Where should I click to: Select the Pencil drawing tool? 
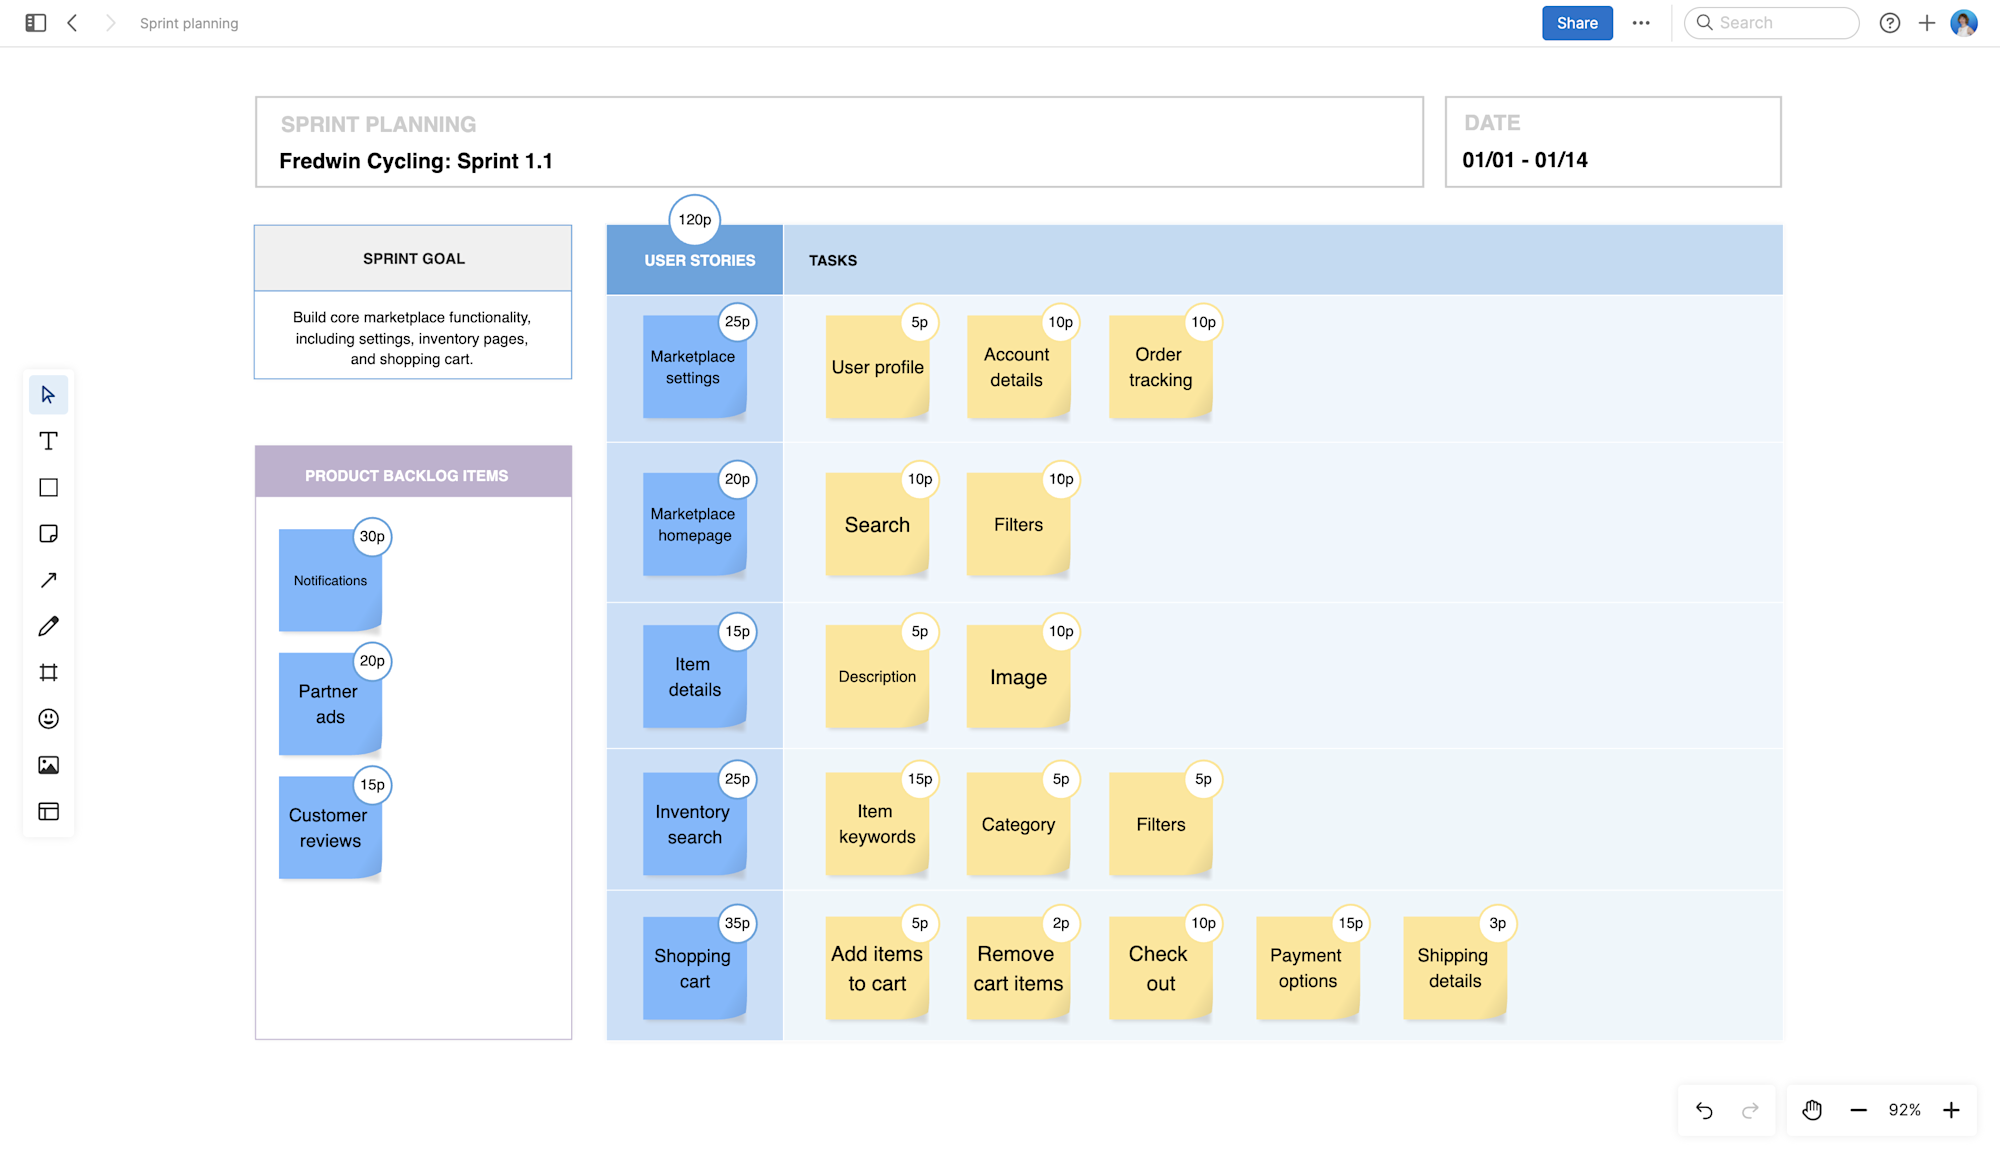(48, 626)
